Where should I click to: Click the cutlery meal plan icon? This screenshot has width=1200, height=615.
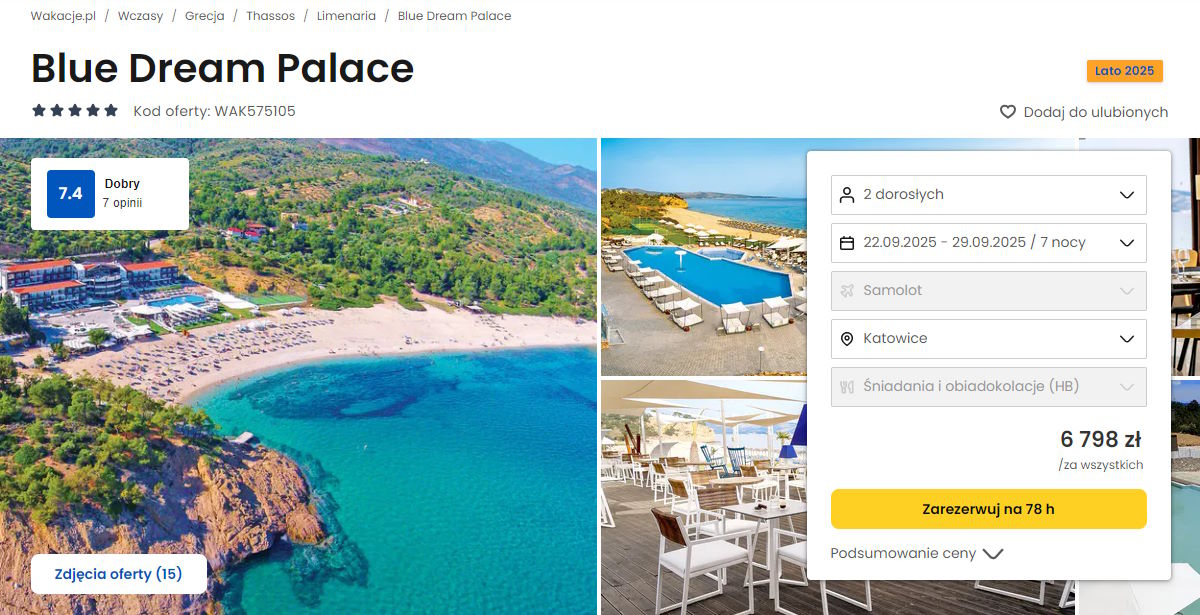[x=847, y=387]
